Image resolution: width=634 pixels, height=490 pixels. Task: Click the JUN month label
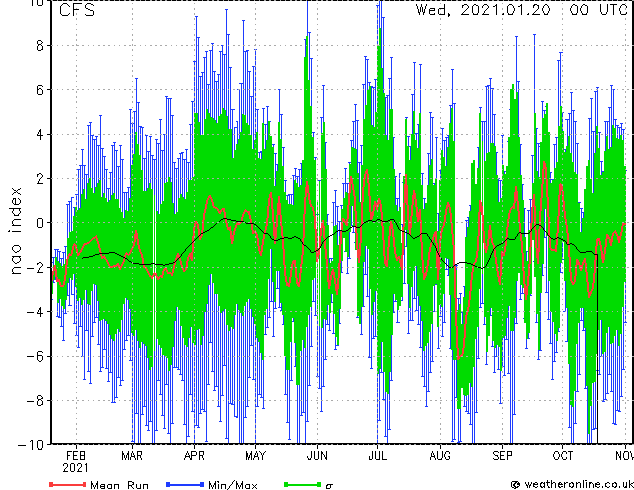tap(317, 456)
